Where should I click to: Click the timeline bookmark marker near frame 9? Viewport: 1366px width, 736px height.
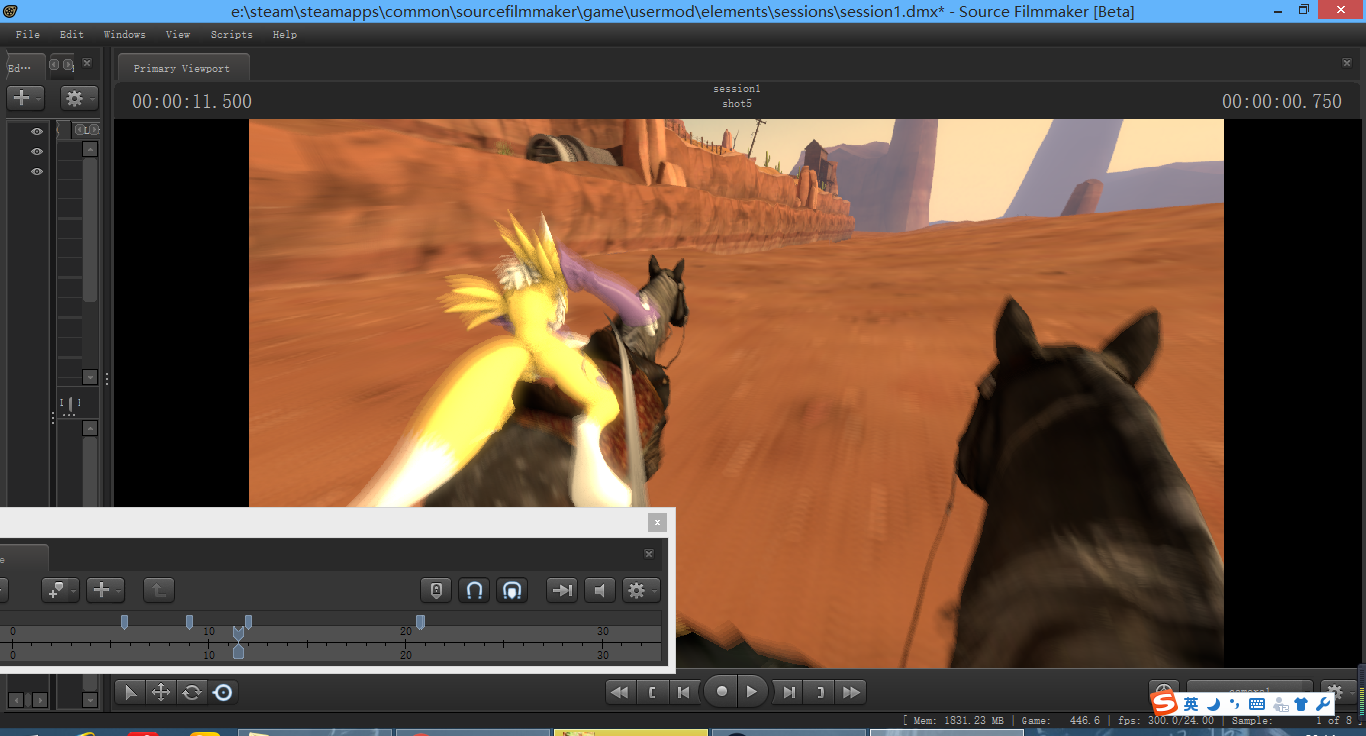point(189,622)
